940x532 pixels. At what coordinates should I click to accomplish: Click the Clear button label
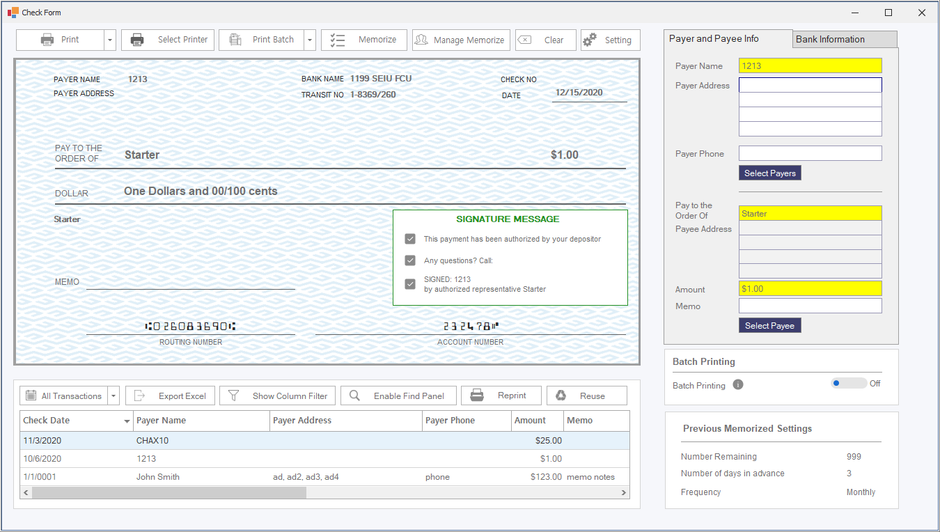pyautogui.click(x=553, y=40)
